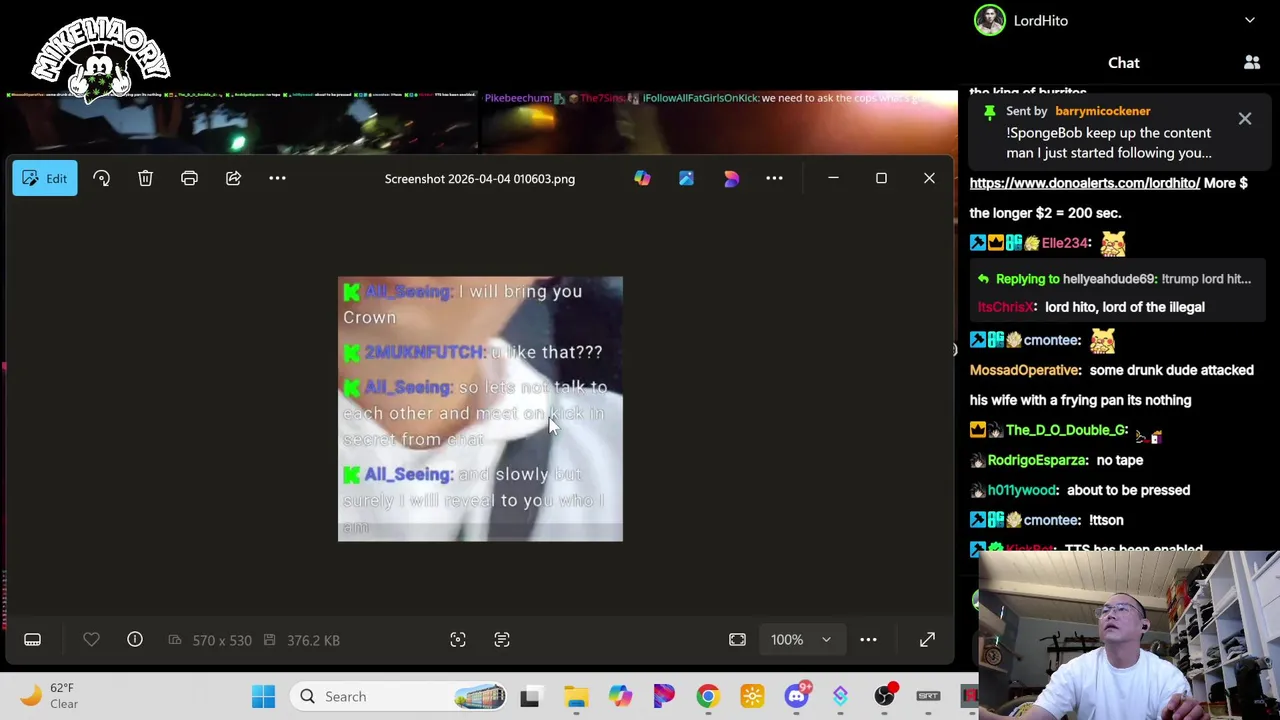Fit image to window icon

(x=737, y=640)
